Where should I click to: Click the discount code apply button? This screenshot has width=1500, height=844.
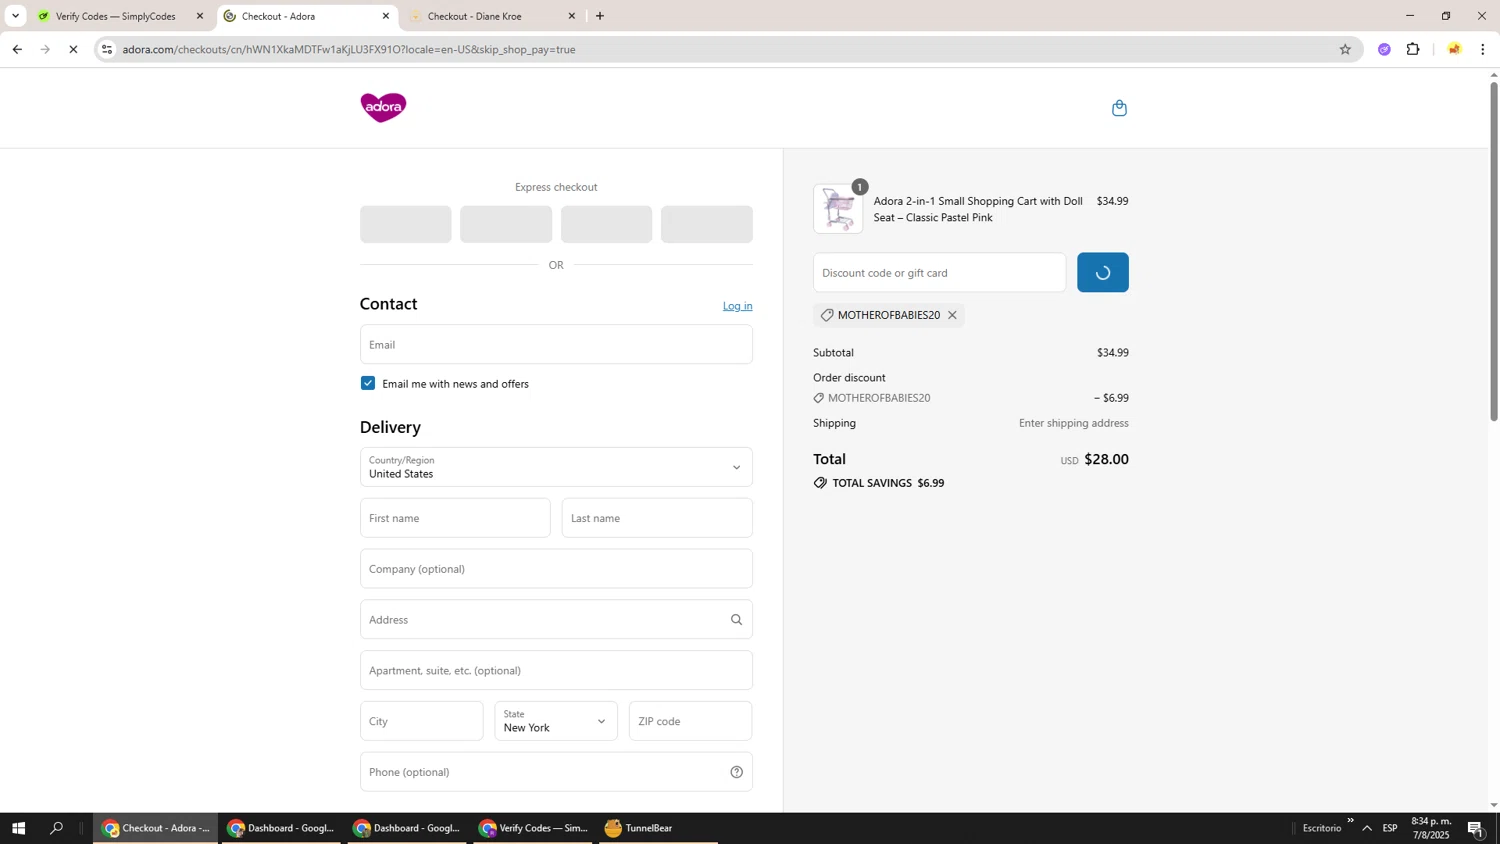(x=1102, y=272)
